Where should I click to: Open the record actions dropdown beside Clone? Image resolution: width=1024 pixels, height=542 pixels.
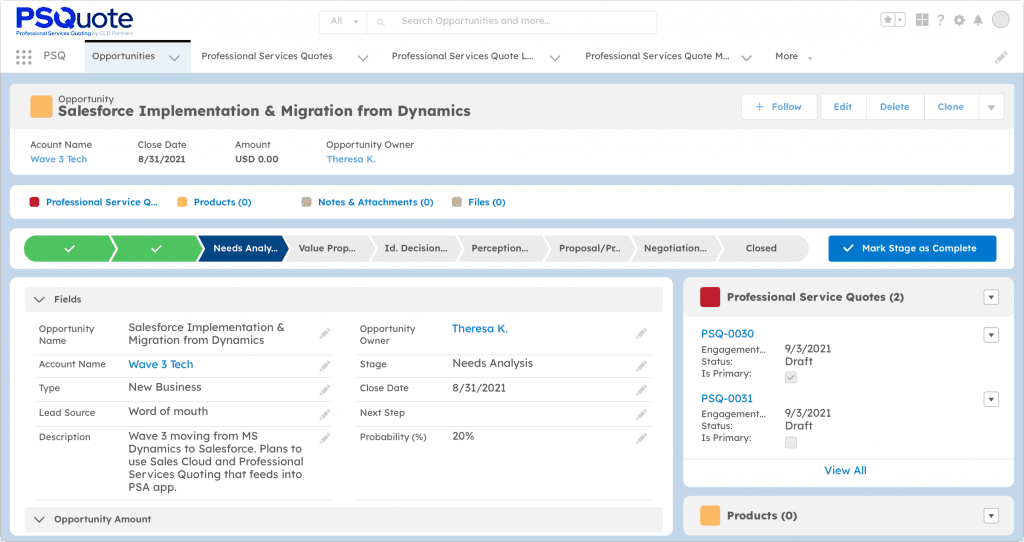[991, 107]
